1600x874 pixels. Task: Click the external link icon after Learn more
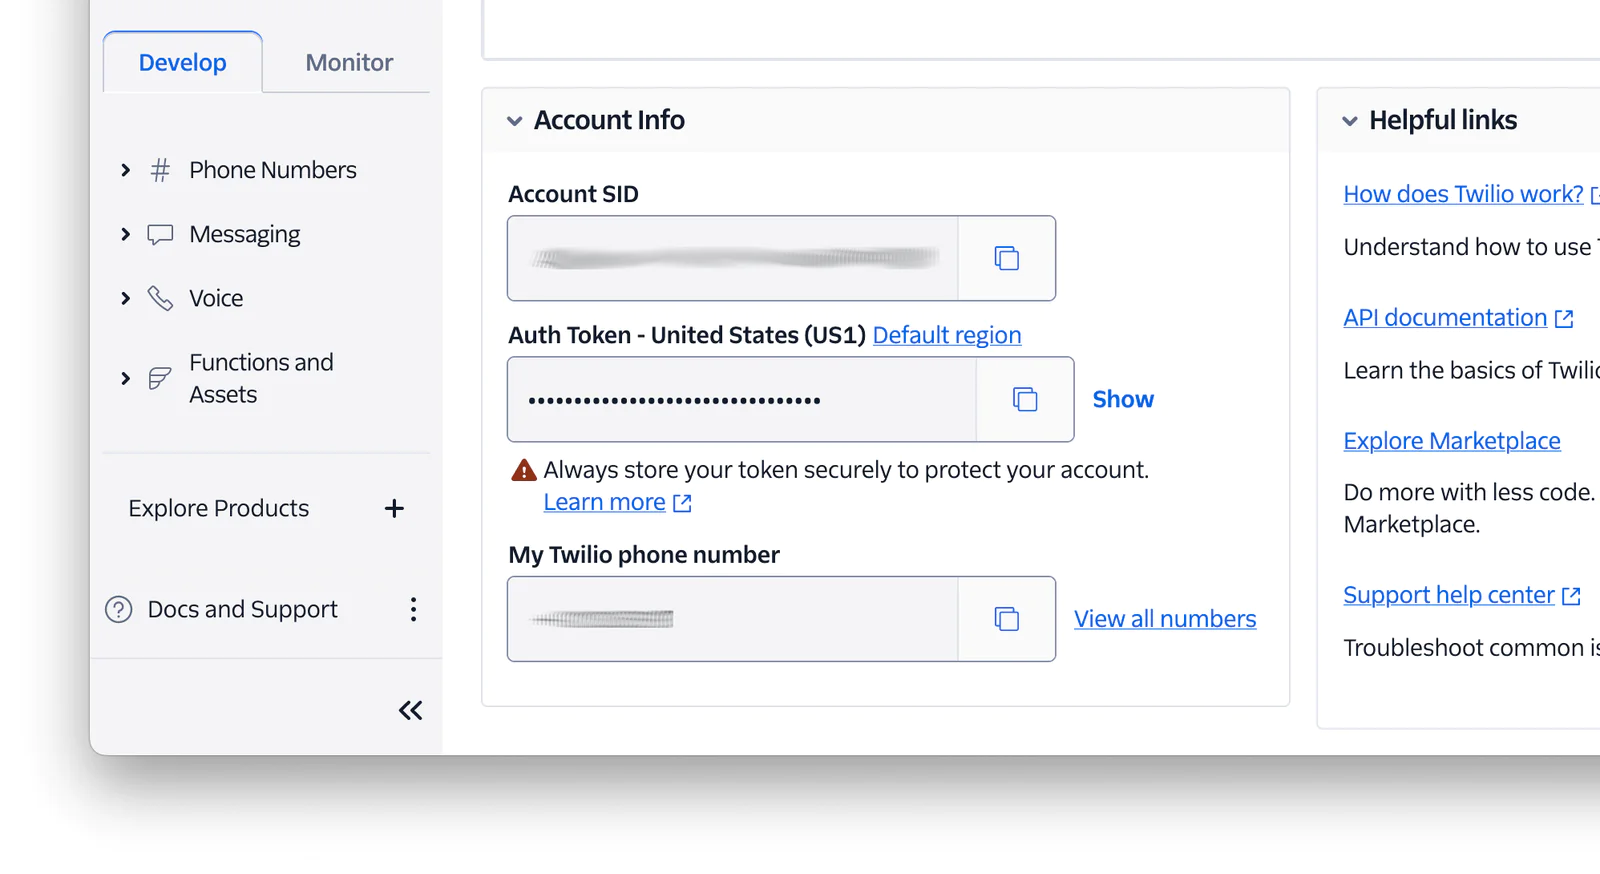[682, 503]
